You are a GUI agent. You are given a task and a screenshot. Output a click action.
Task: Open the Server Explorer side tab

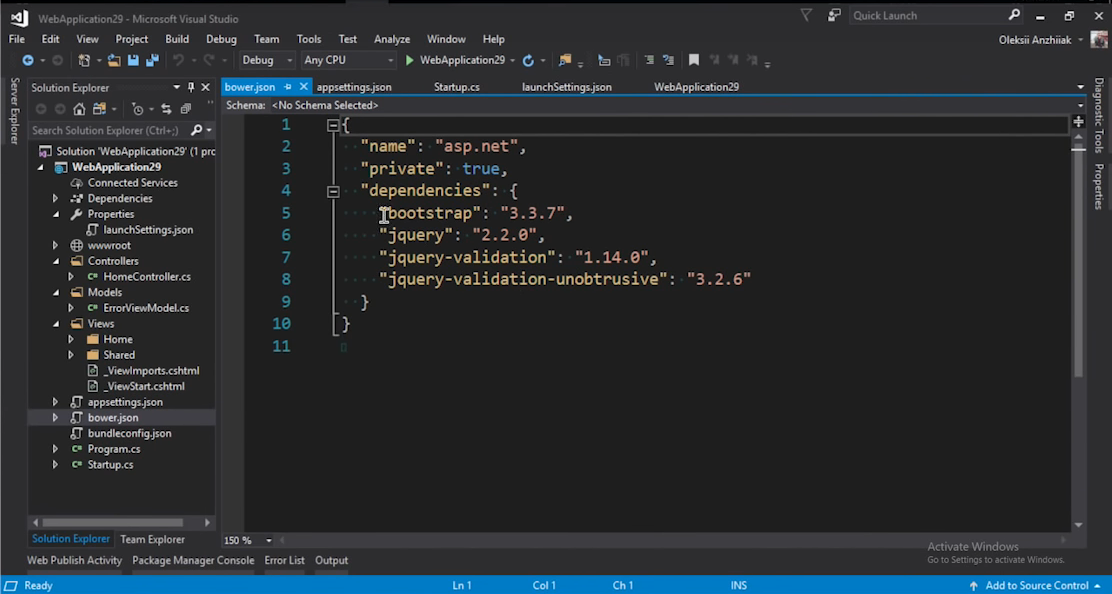[x=13, y=111]
